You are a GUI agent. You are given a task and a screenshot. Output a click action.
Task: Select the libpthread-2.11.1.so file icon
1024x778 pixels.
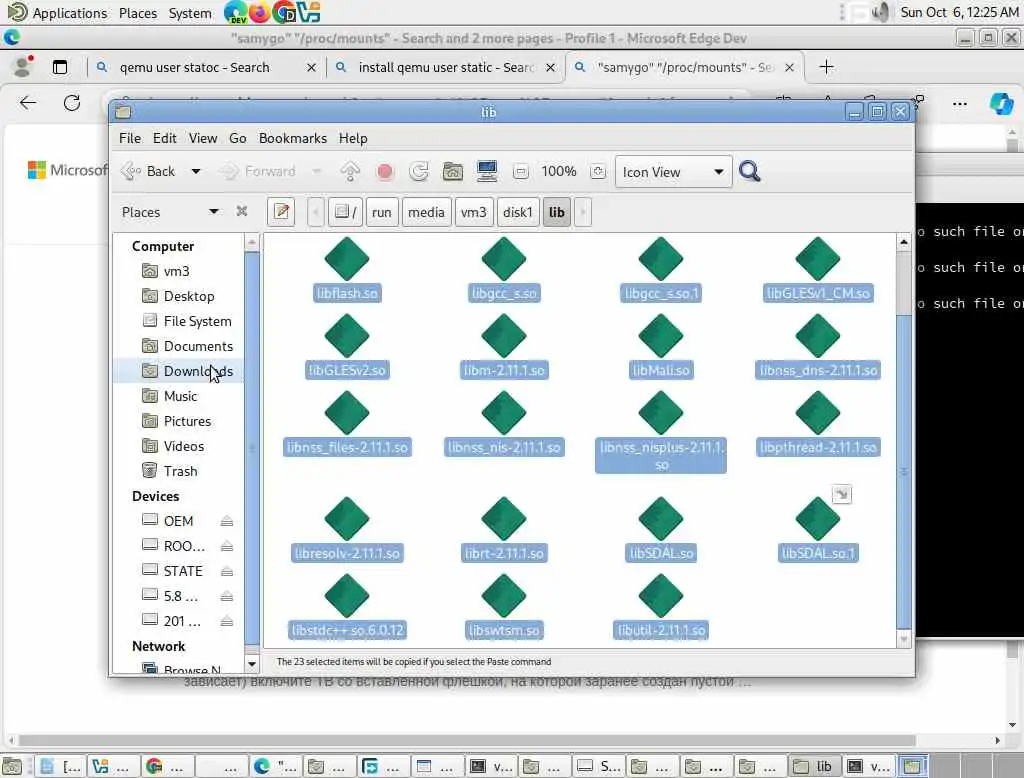(x=818, y=413)
